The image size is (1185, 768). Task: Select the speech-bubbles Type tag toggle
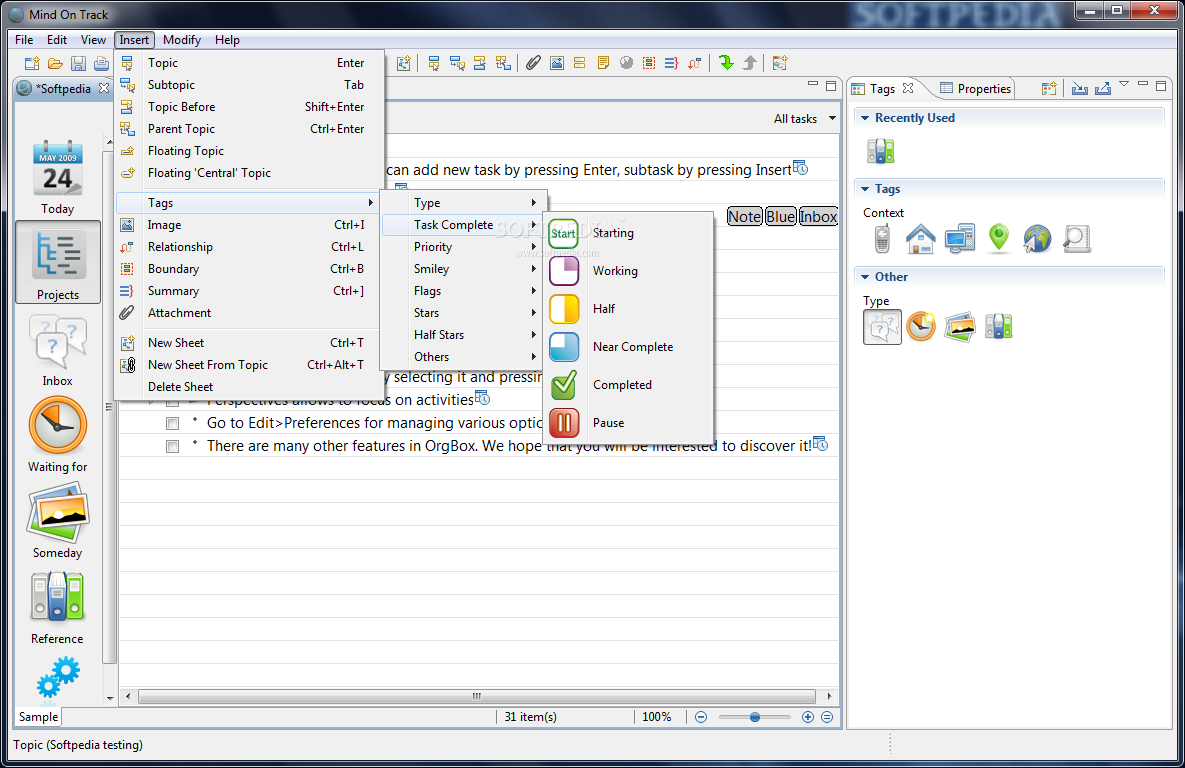[882, 327]
